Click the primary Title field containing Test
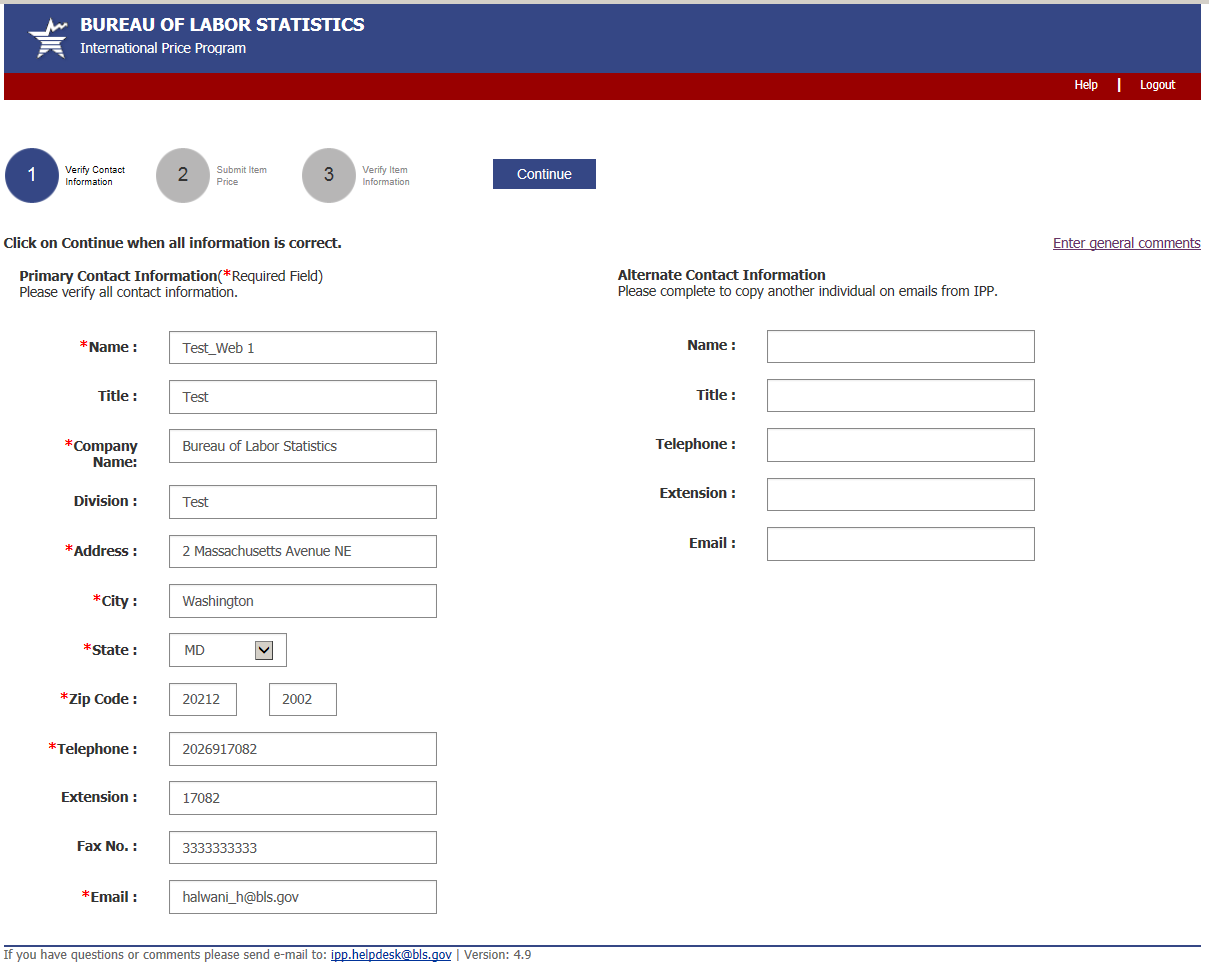The image size is (1209, 969). point(303,397)
